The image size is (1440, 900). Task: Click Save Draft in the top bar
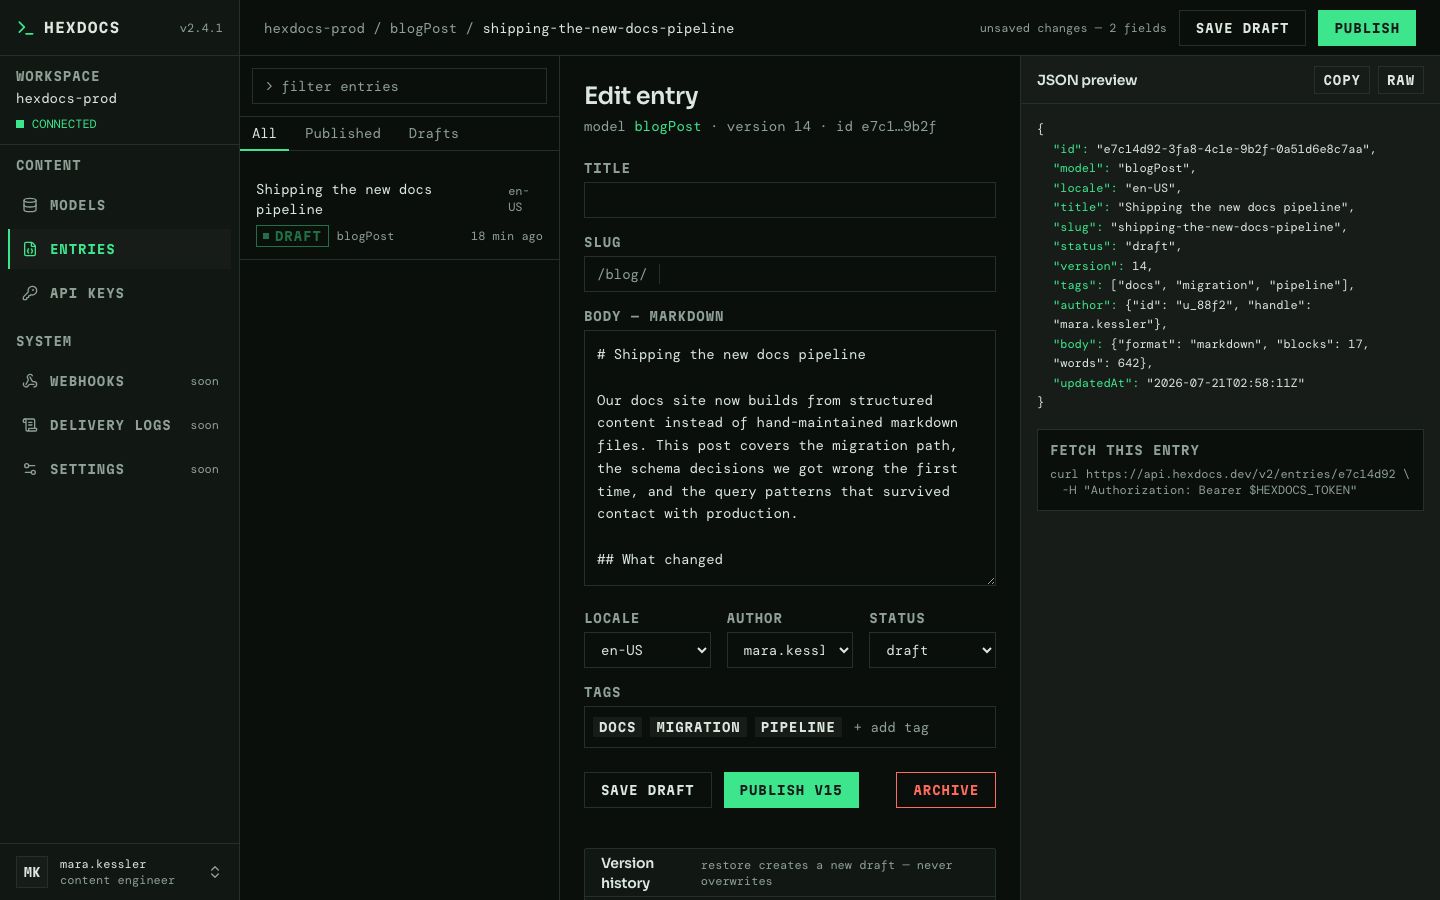click(x=1242, y=28)
